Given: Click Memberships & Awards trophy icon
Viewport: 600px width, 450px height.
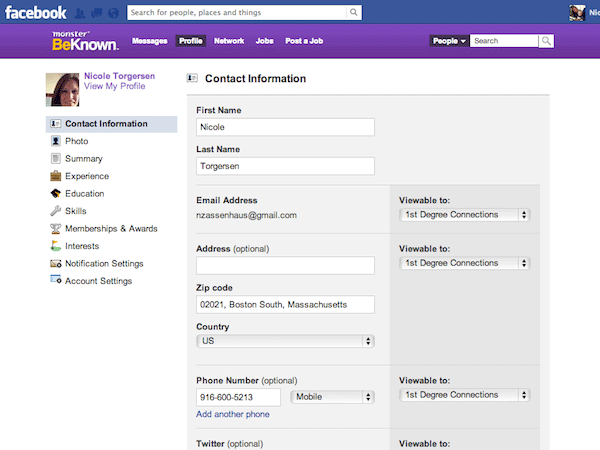Looking at the screenshot, I should click(x=55, y=228).
